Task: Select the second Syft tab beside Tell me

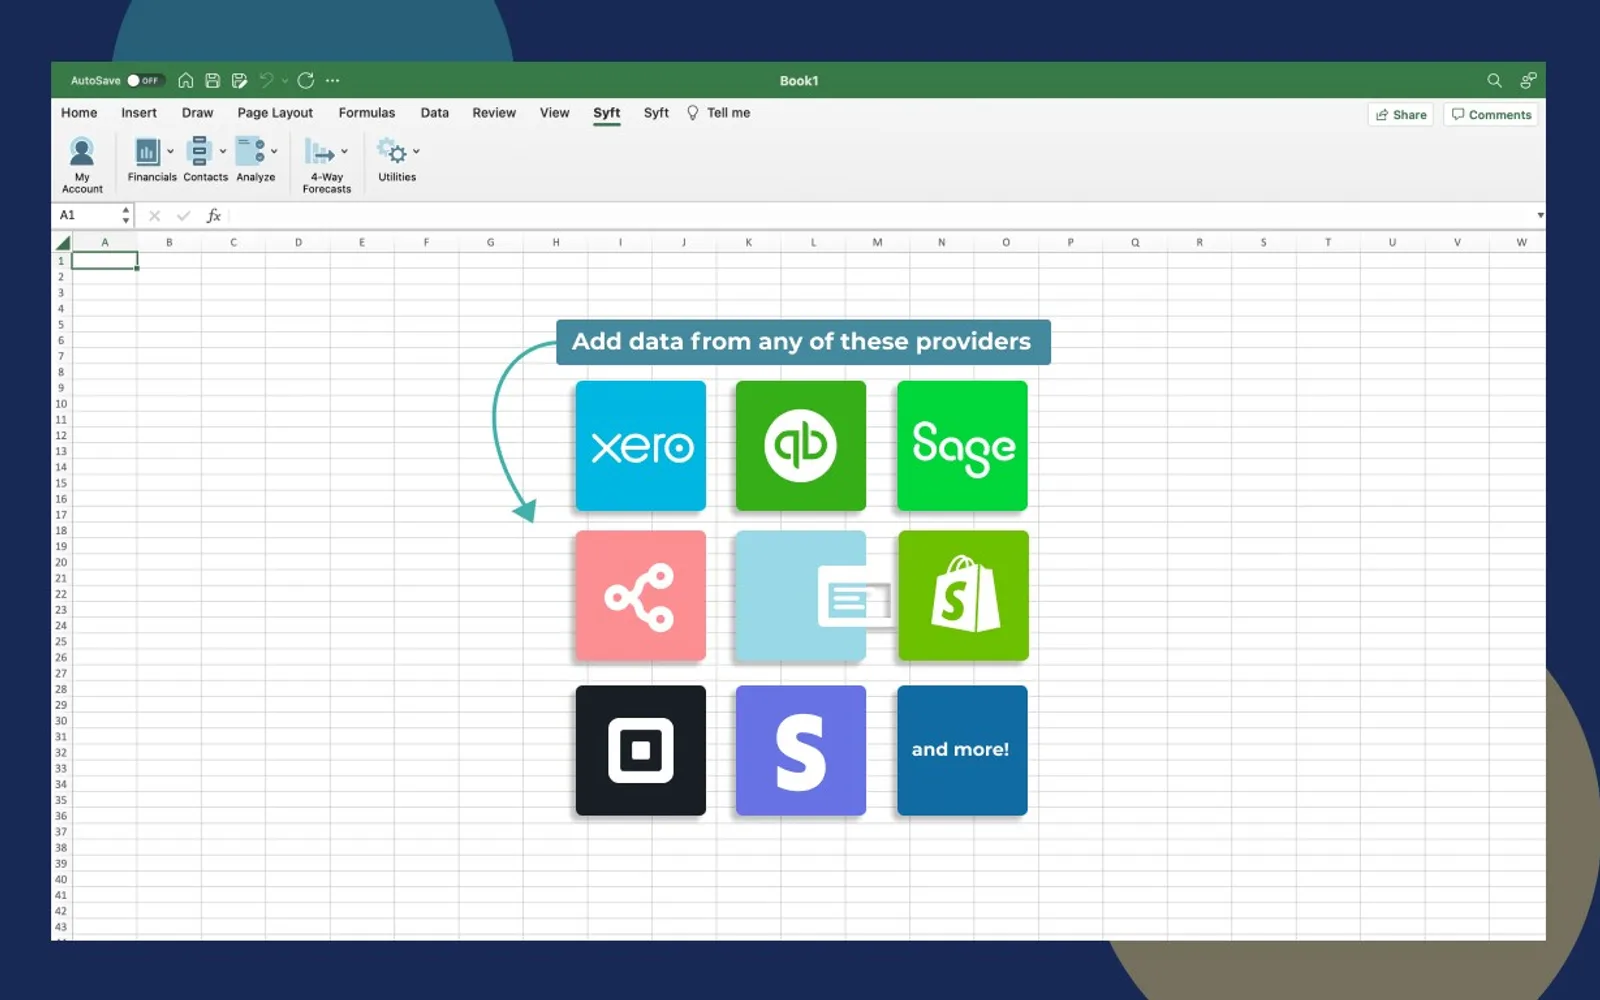Action: coord(656,113)
